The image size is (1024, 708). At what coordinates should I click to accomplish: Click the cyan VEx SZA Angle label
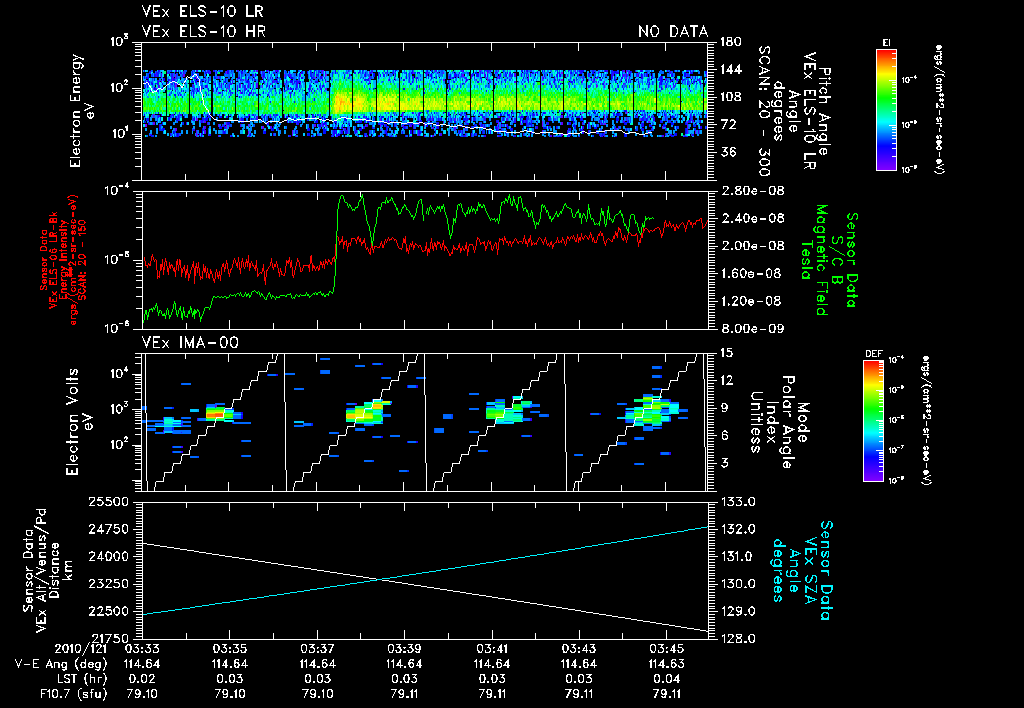(x=802, y=570)
